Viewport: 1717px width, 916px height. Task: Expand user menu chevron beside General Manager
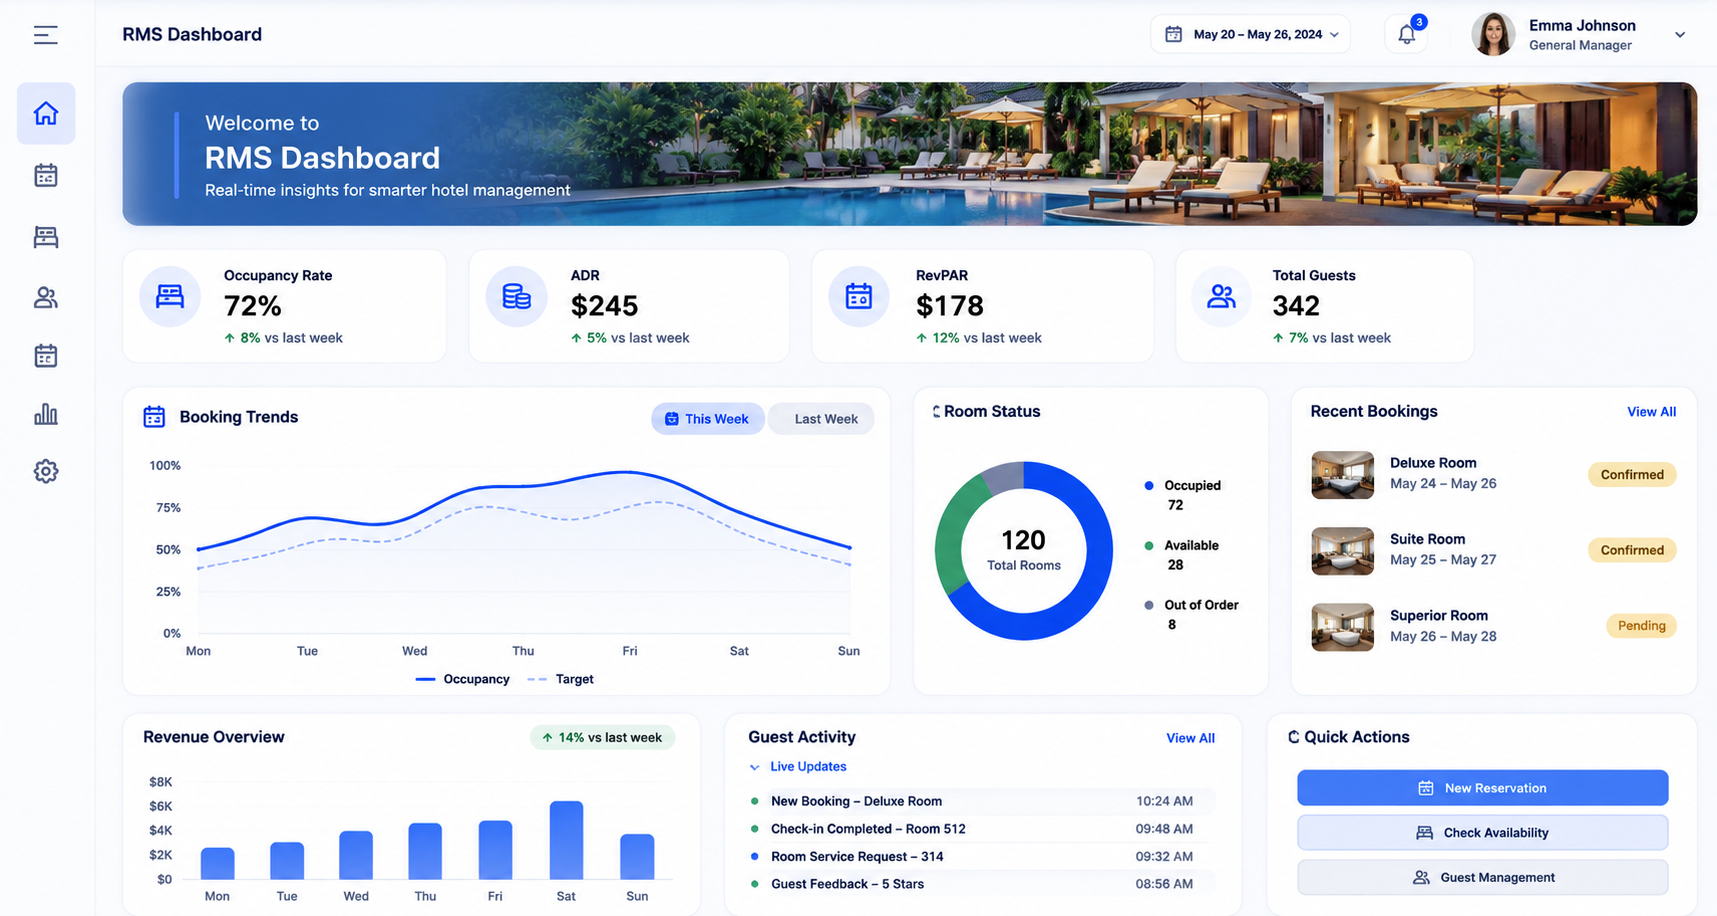coord(1680,35)
